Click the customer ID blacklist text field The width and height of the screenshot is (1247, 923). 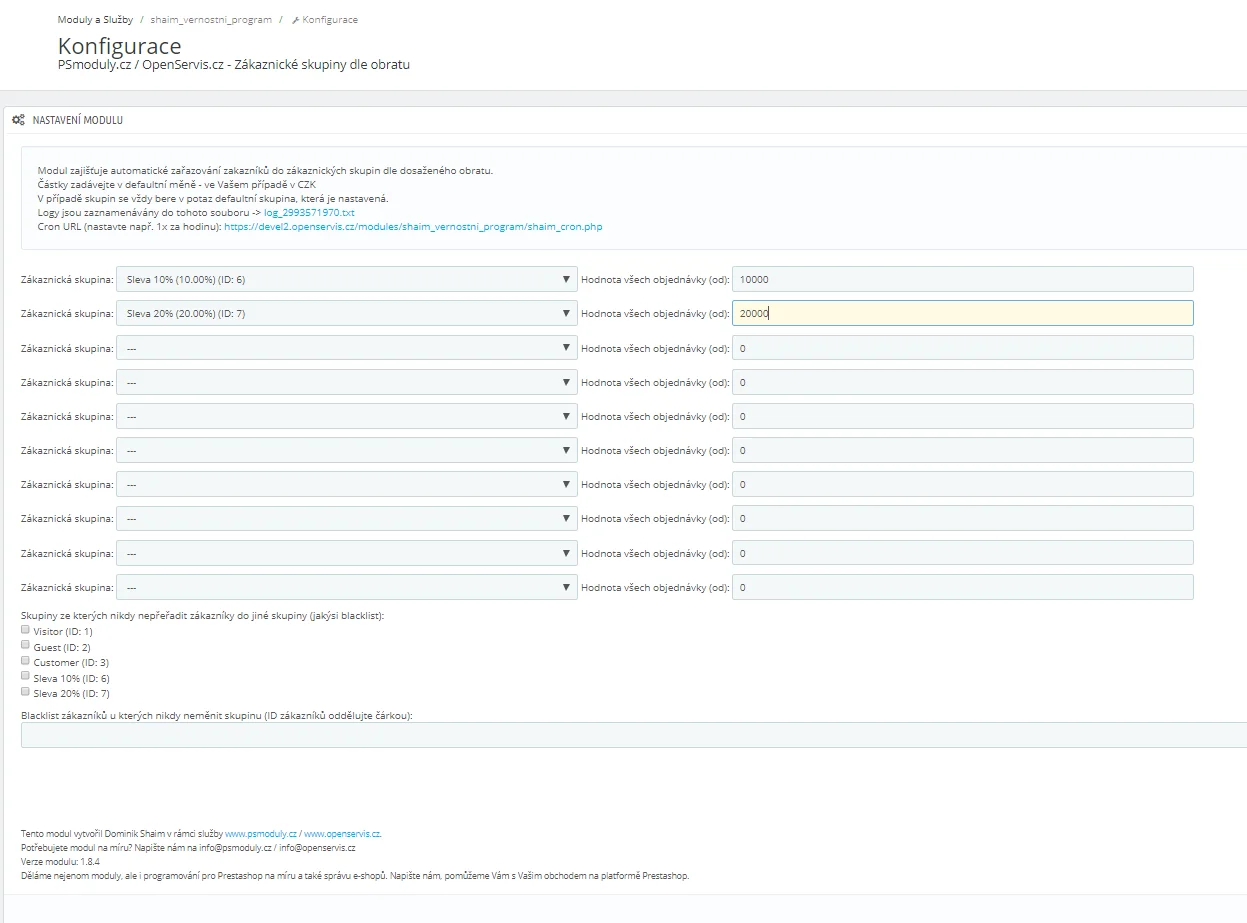[632, 735]
